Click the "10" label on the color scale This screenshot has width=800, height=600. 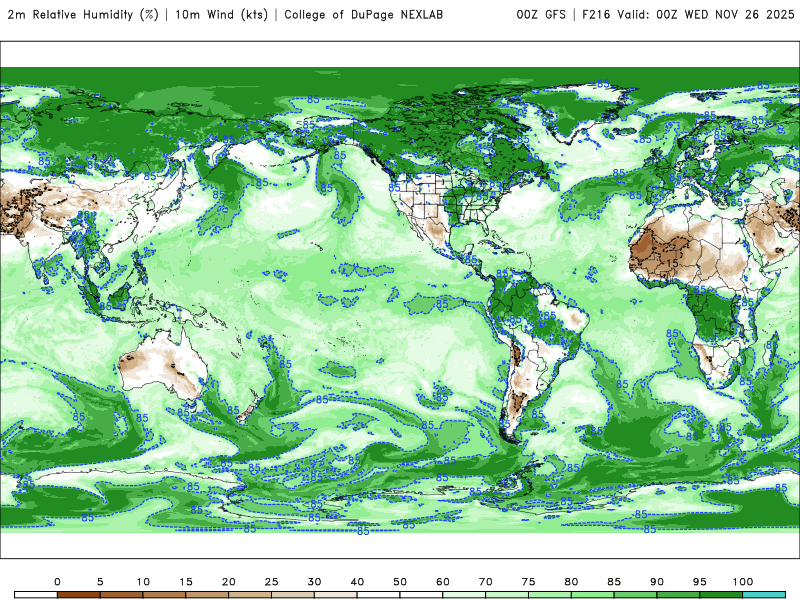click(143, 582)
